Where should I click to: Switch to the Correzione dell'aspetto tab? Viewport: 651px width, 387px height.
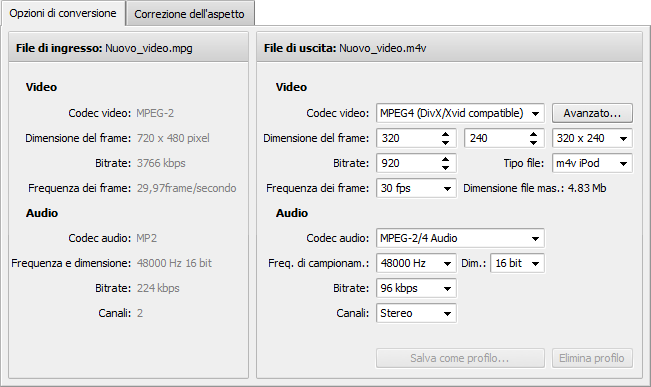coord(190,14)
